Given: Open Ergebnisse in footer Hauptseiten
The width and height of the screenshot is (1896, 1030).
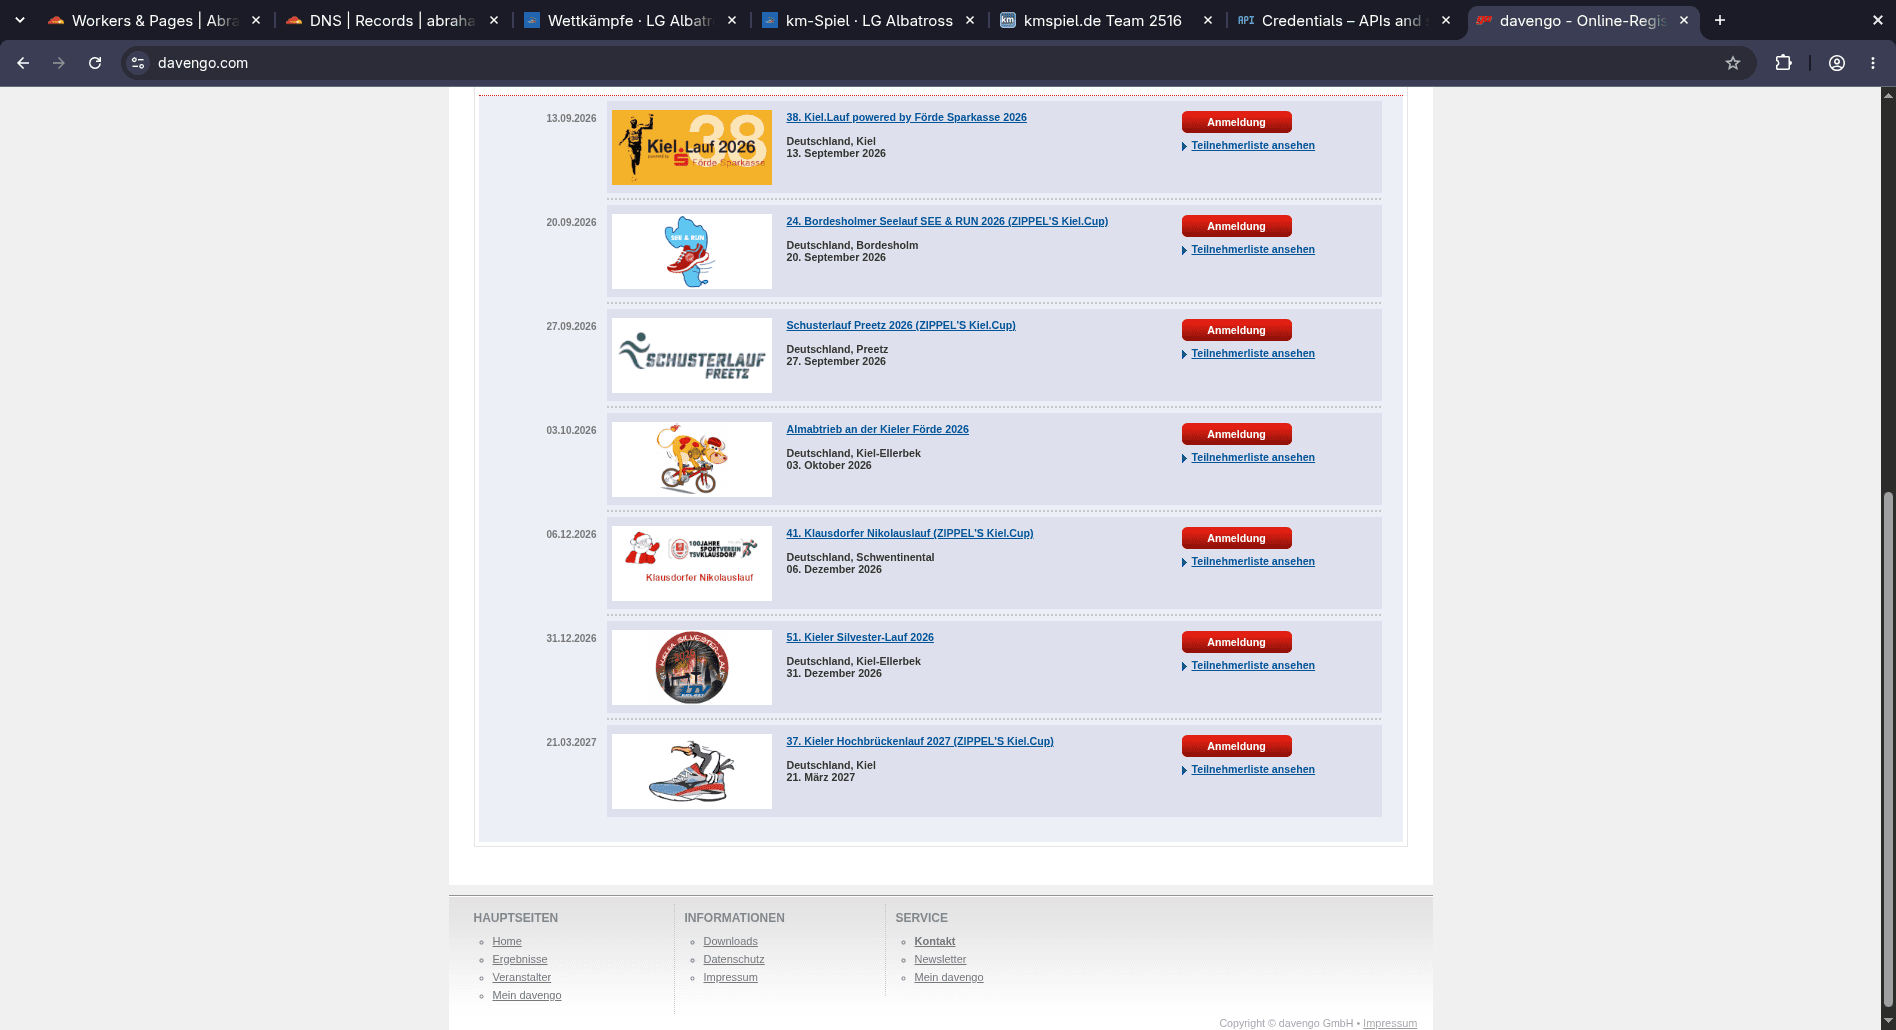Looking at the screenshot, I should [519, 959].
